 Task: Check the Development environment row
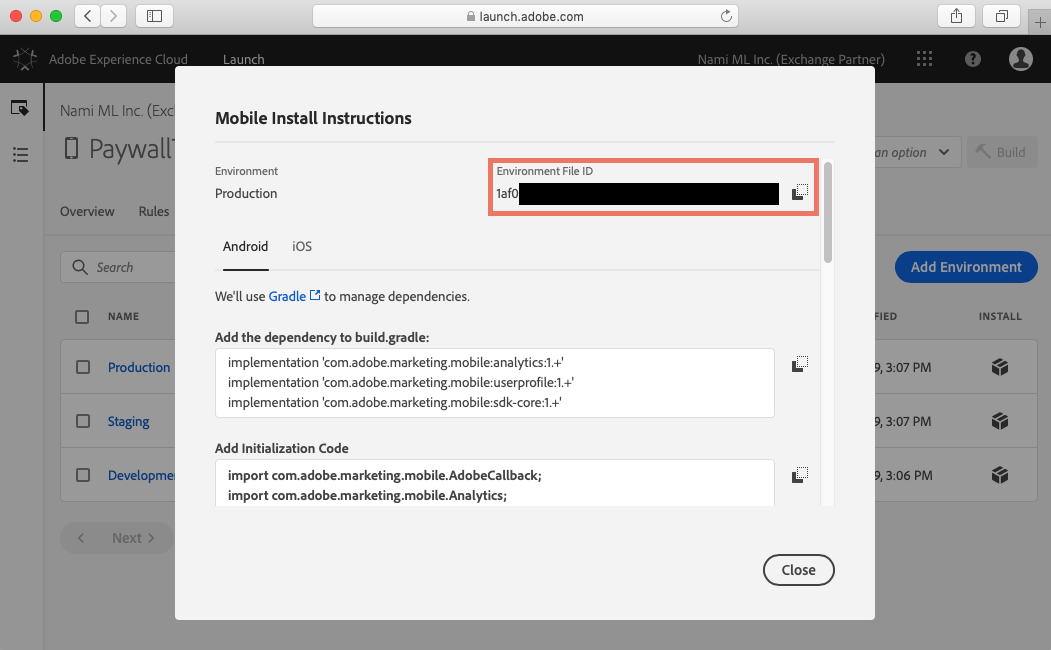coord(82,475)
